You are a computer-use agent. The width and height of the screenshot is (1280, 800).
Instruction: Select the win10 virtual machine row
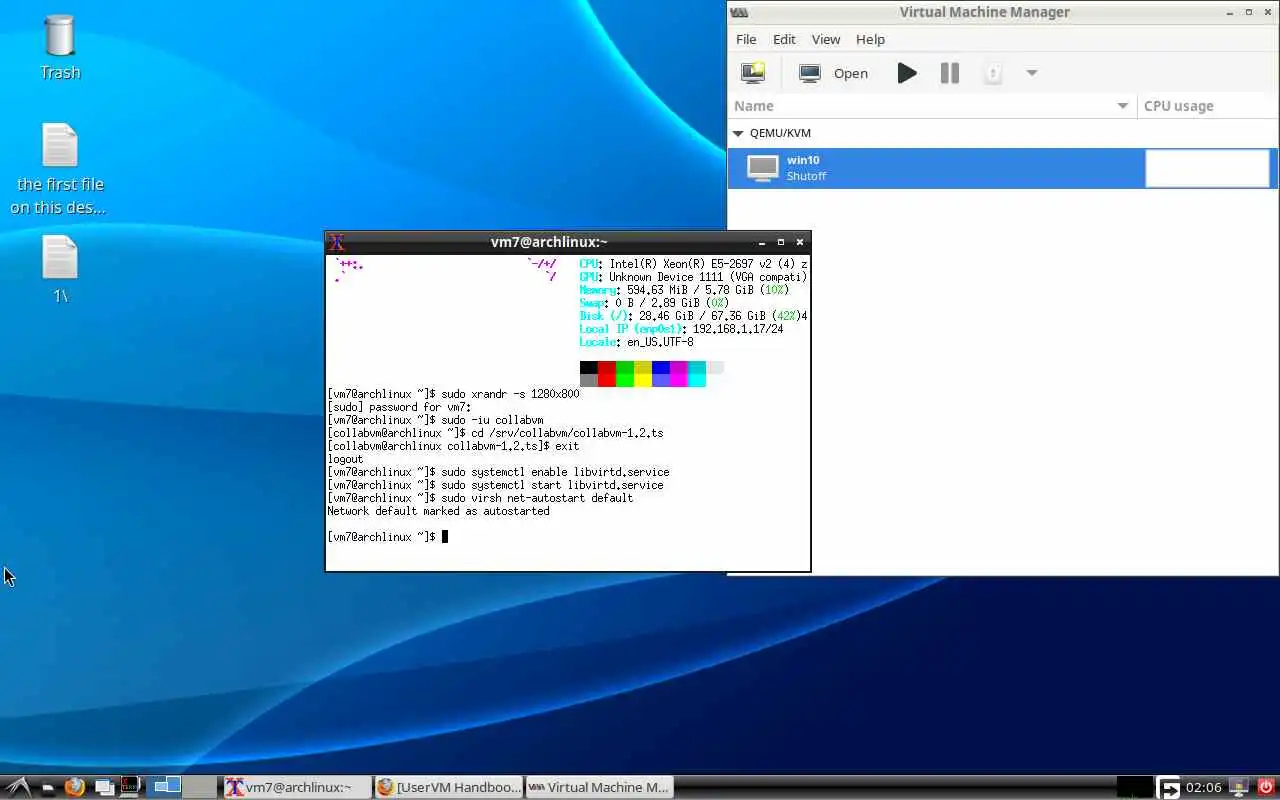(x=1003, y=168)
